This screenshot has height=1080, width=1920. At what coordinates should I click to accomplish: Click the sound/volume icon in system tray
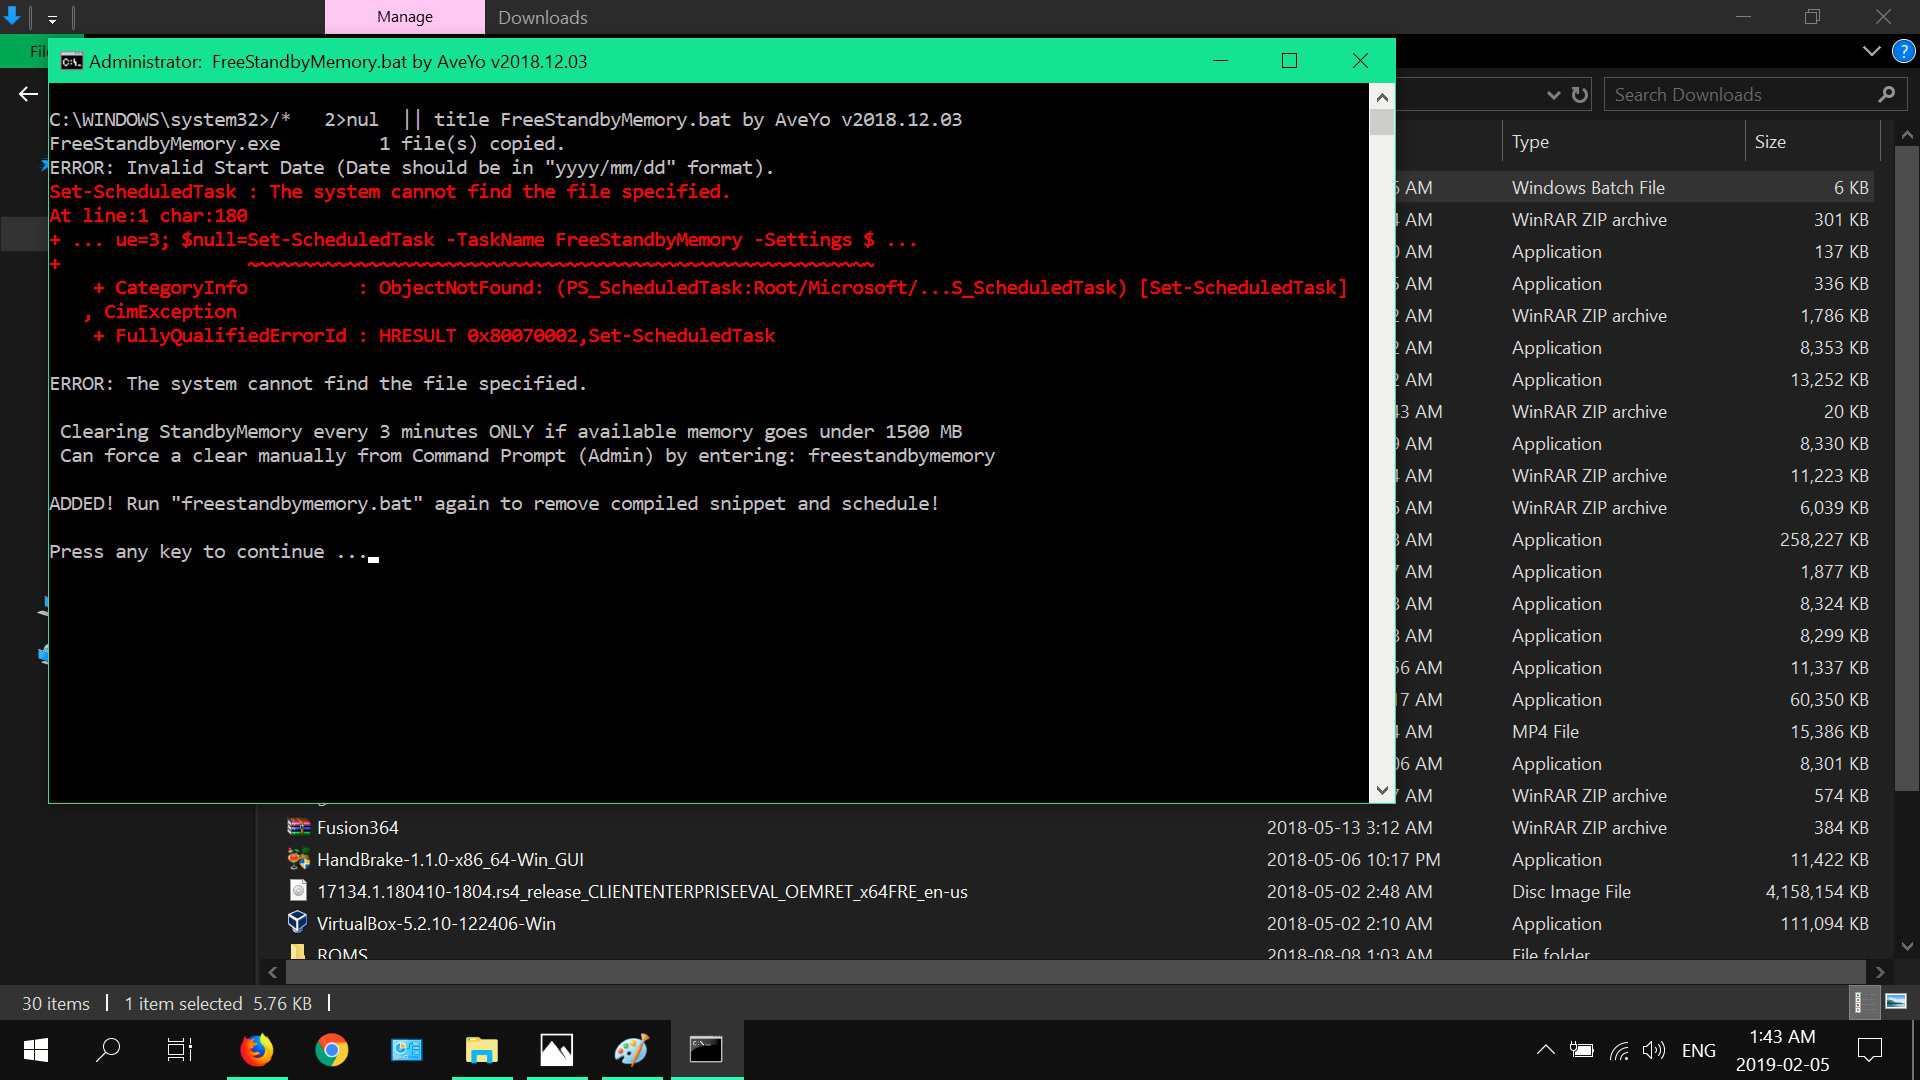1654,1050
